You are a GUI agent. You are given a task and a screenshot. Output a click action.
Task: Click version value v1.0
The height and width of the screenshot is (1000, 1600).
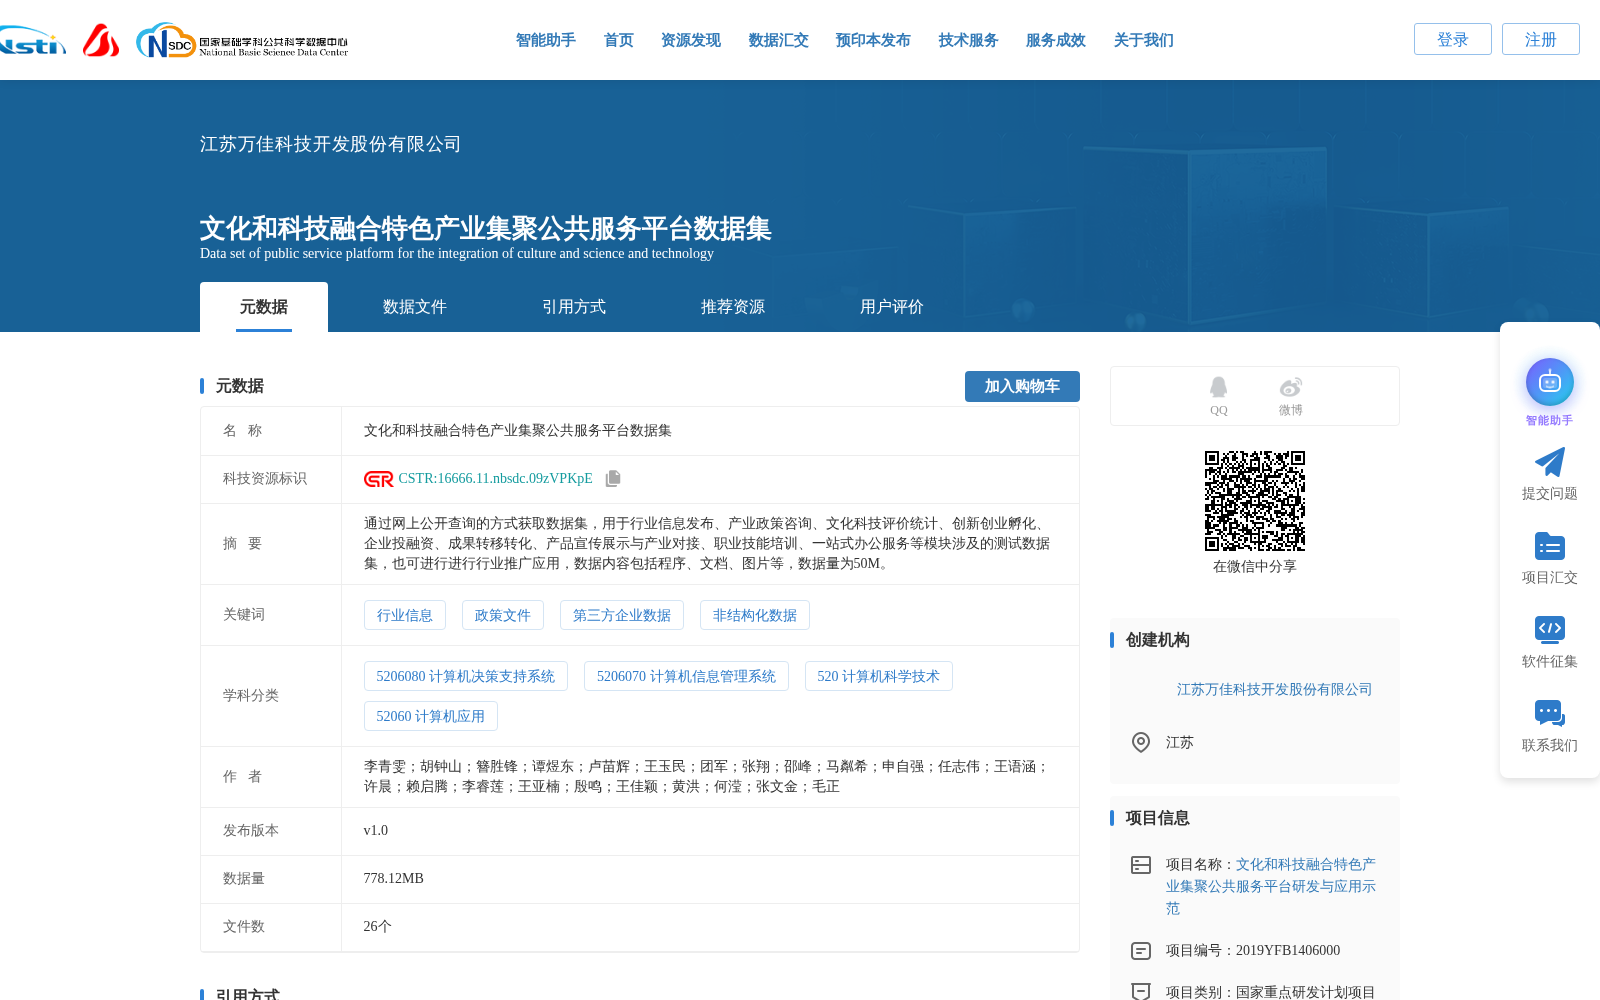(376, 831)
